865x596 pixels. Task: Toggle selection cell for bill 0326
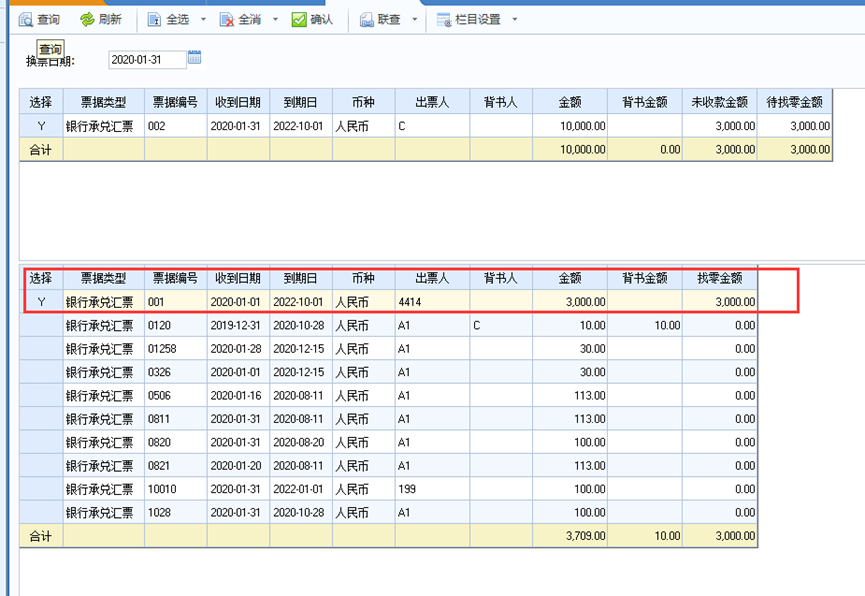41,372
